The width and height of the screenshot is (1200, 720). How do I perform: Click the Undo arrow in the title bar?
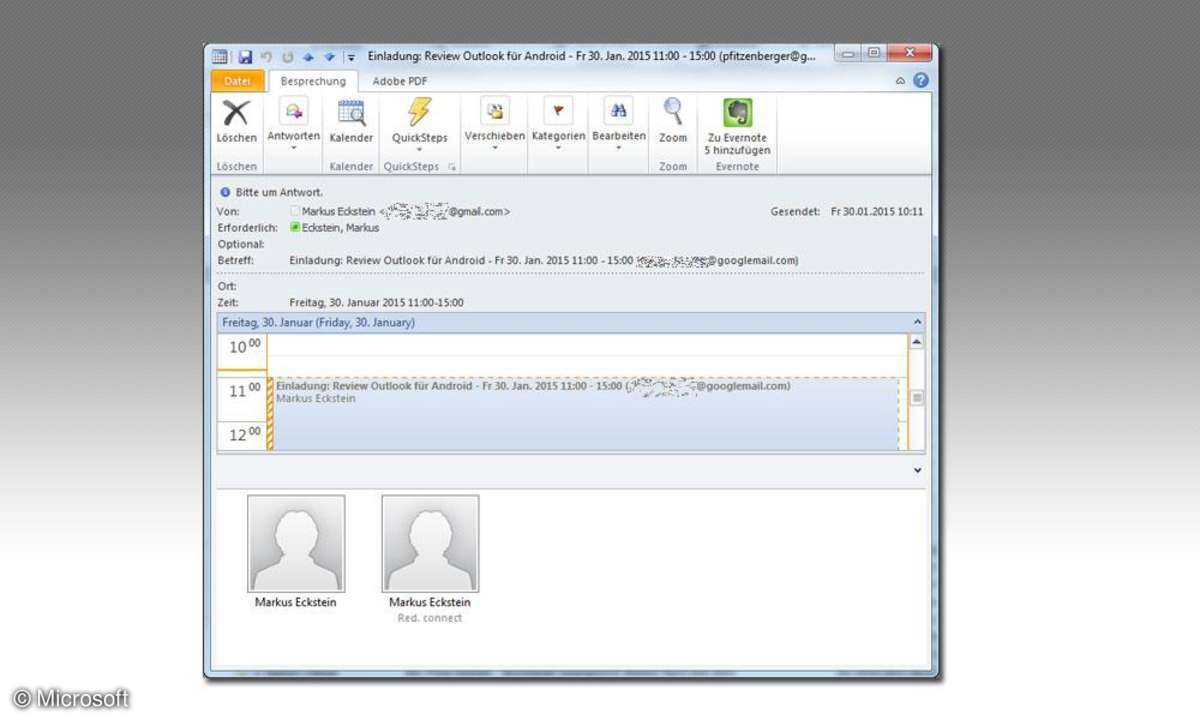(x=266, y=57)
